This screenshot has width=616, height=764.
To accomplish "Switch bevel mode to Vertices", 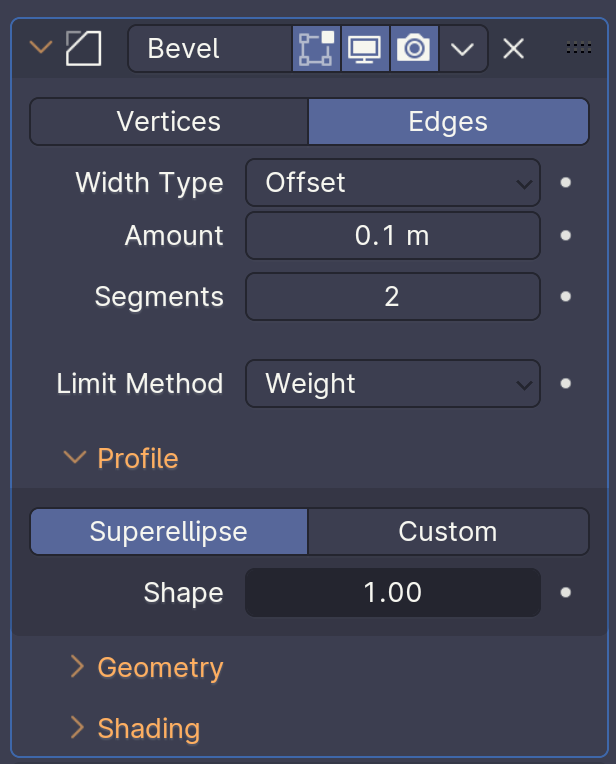I will click(x=169, y=122).
